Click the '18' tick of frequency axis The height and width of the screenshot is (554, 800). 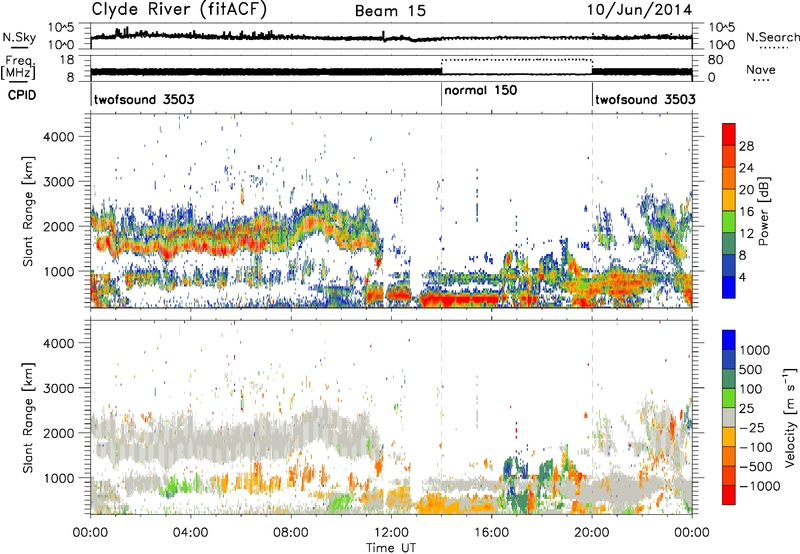67,60
